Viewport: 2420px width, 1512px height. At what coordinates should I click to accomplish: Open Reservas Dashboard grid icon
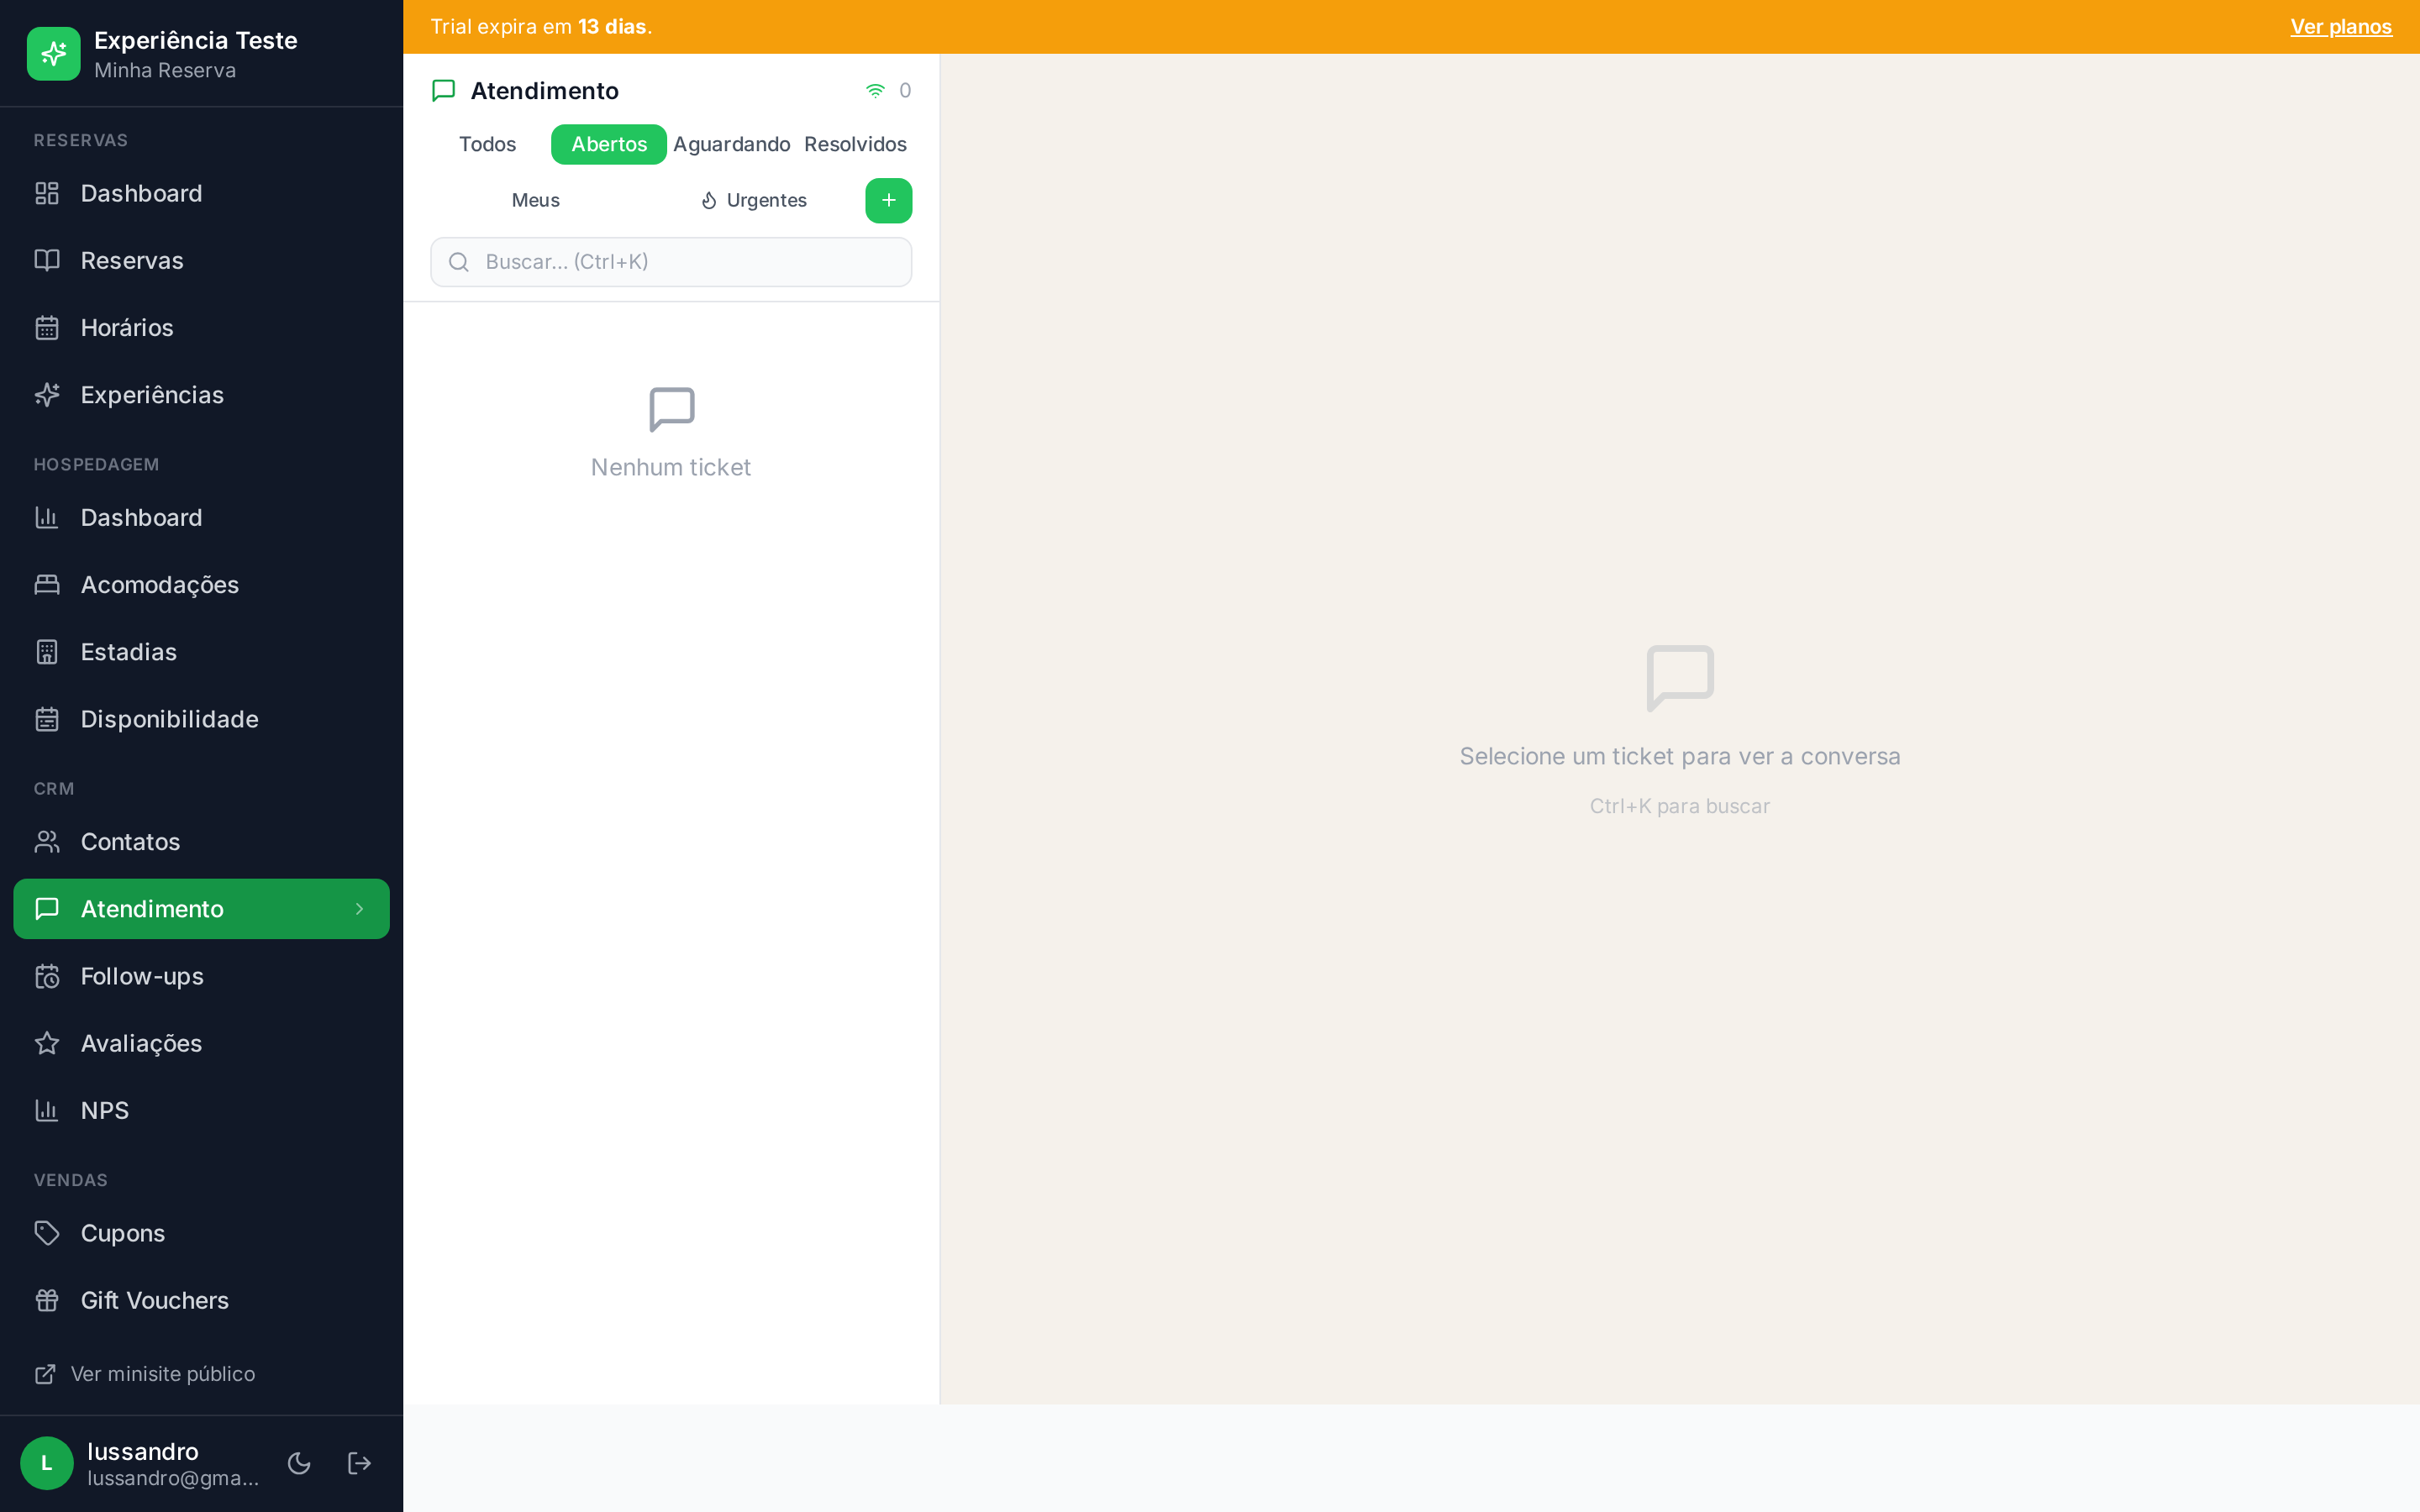coord(47,193)
